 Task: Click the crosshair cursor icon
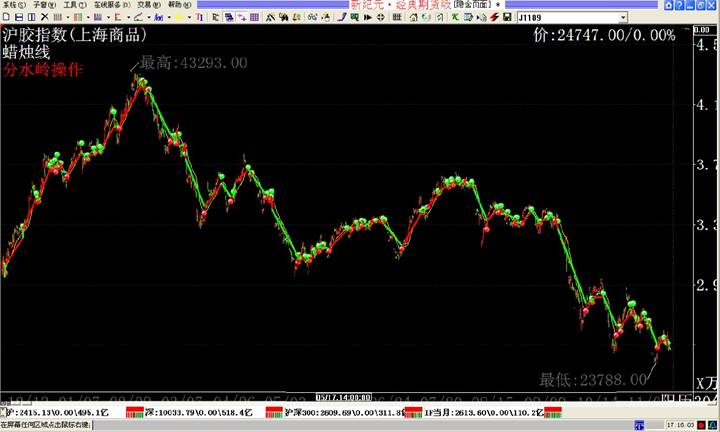click(x=381, y=17)
